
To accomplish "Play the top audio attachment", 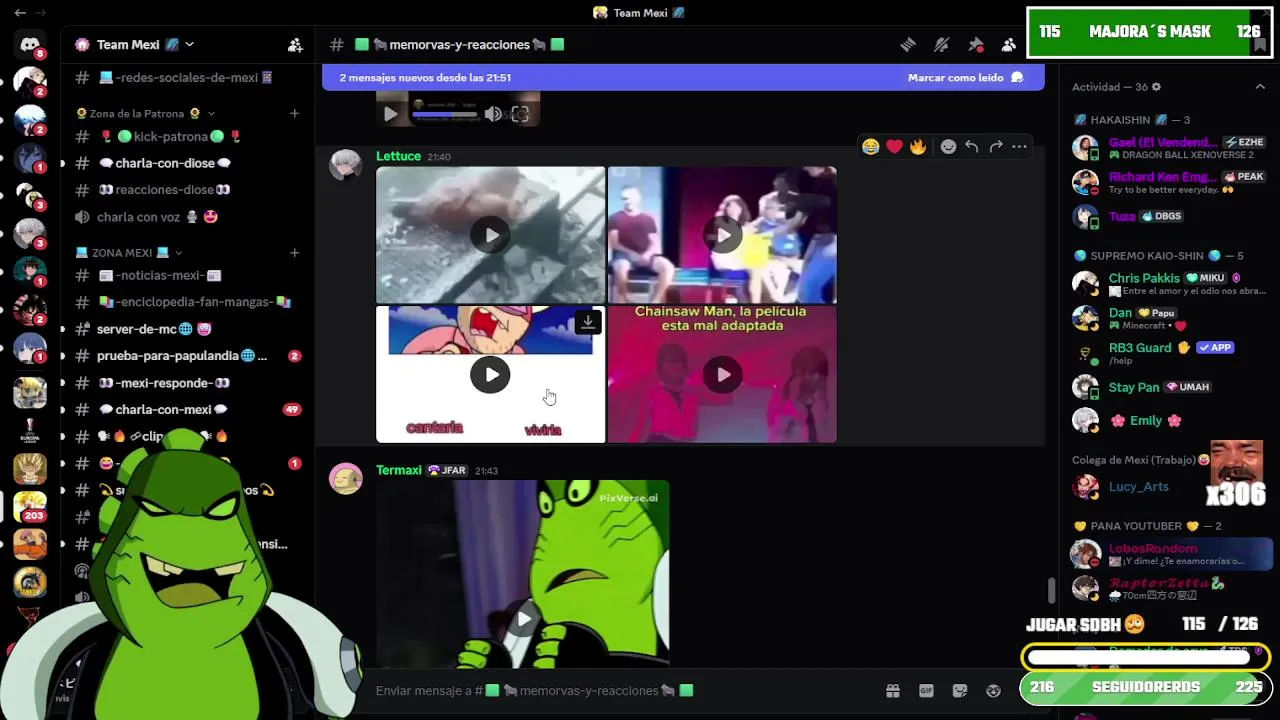I will 391,114.
